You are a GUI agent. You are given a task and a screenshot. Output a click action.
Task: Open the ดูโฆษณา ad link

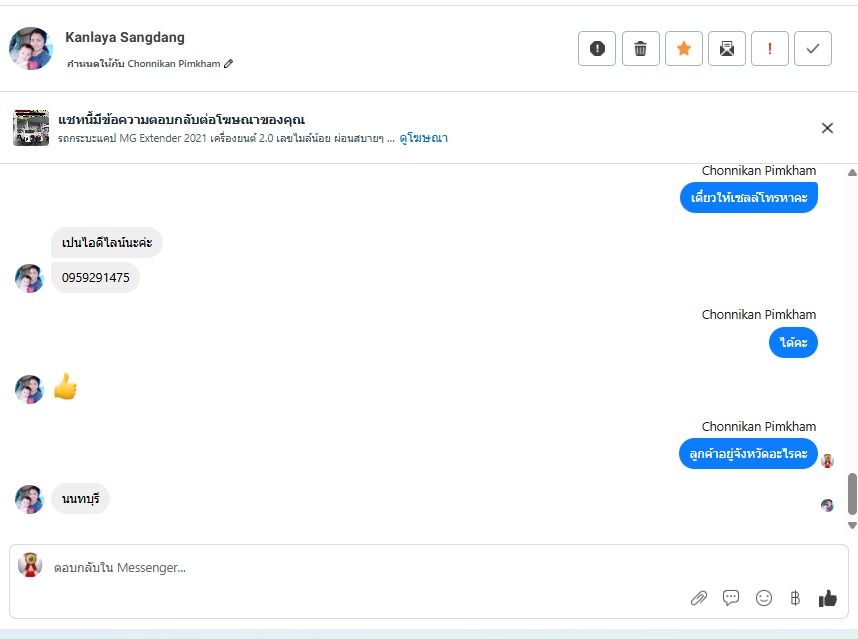[424, 138]
